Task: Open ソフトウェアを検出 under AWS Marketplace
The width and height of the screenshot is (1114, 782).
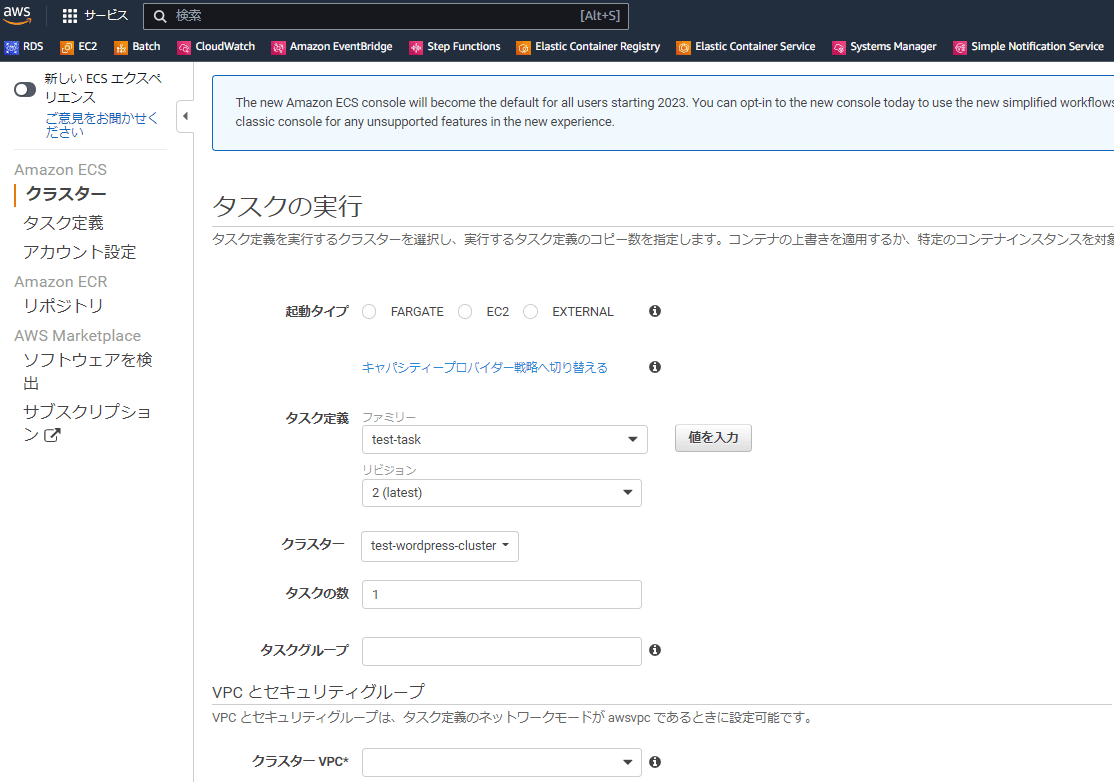Action: 87,371
